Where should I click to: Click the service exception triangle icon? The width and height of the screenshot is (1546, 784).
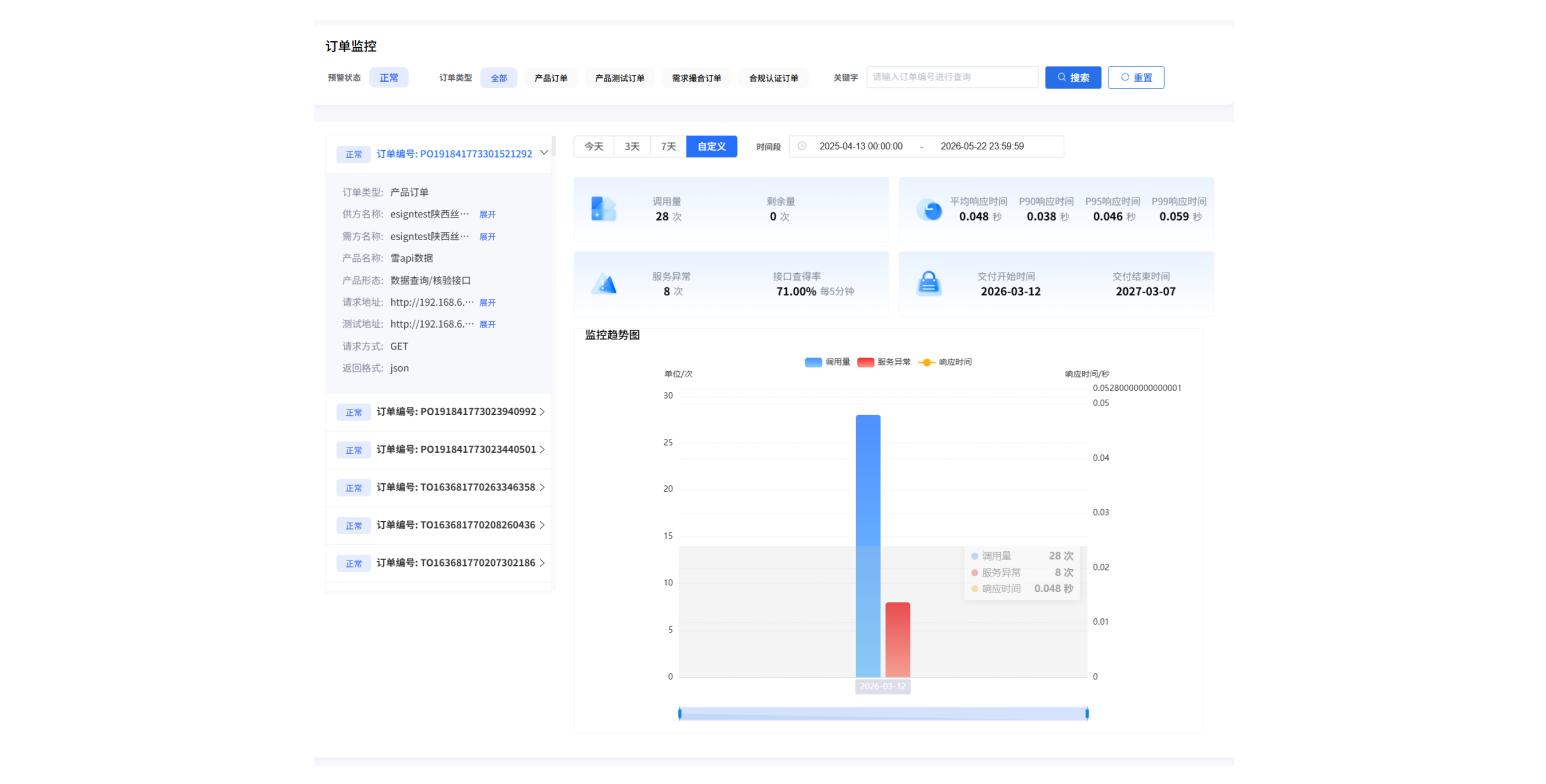tap(604, 284)
